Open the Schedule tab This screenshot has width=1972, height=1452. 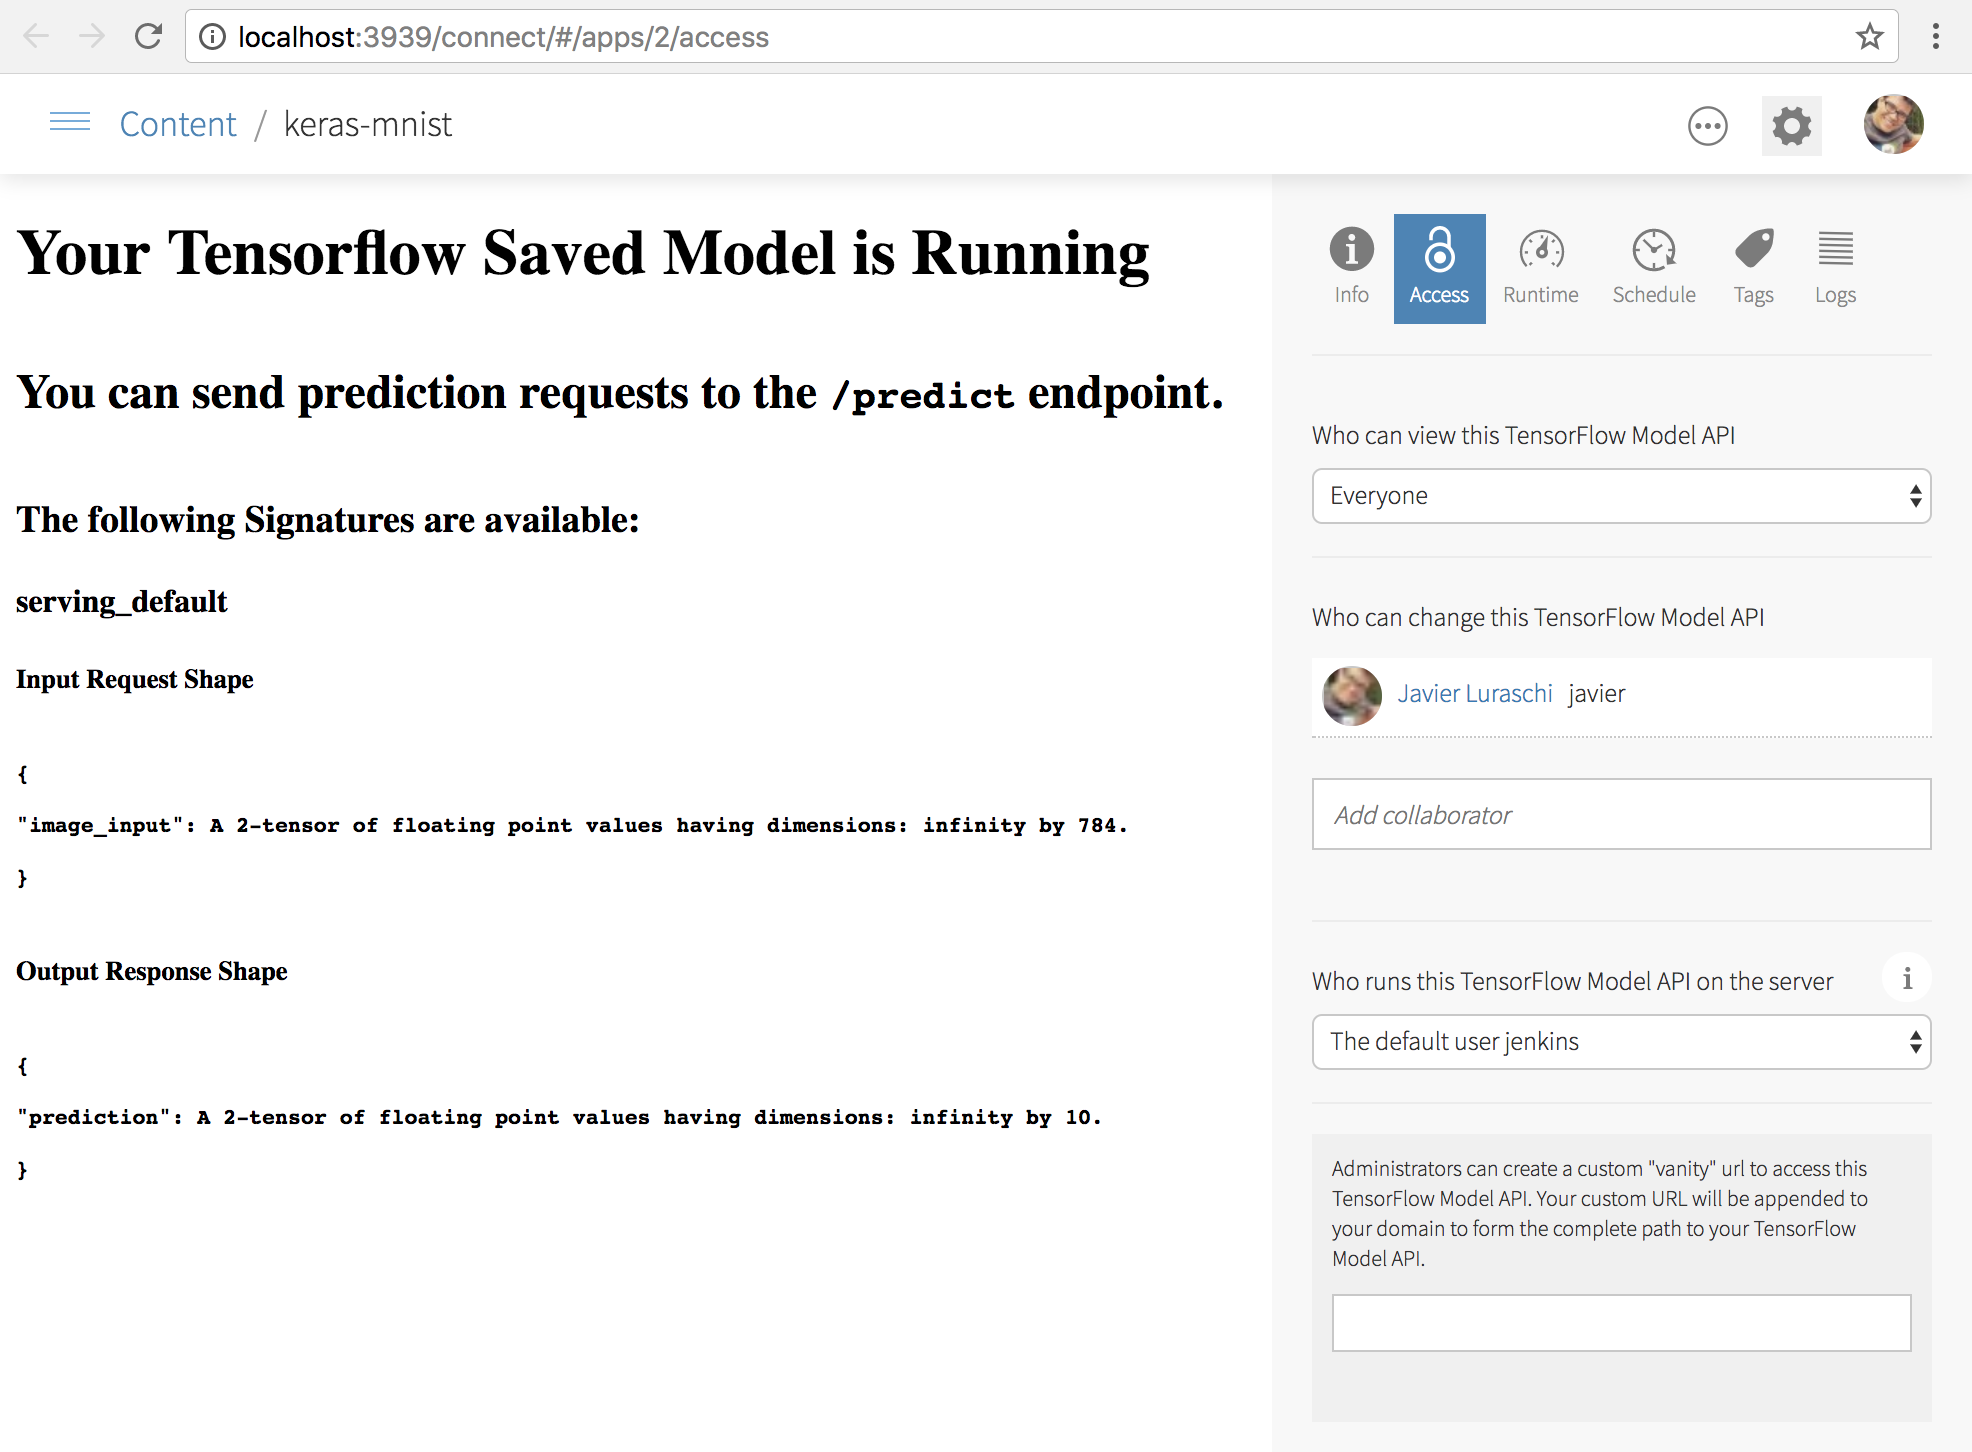tap(1653, 268)
